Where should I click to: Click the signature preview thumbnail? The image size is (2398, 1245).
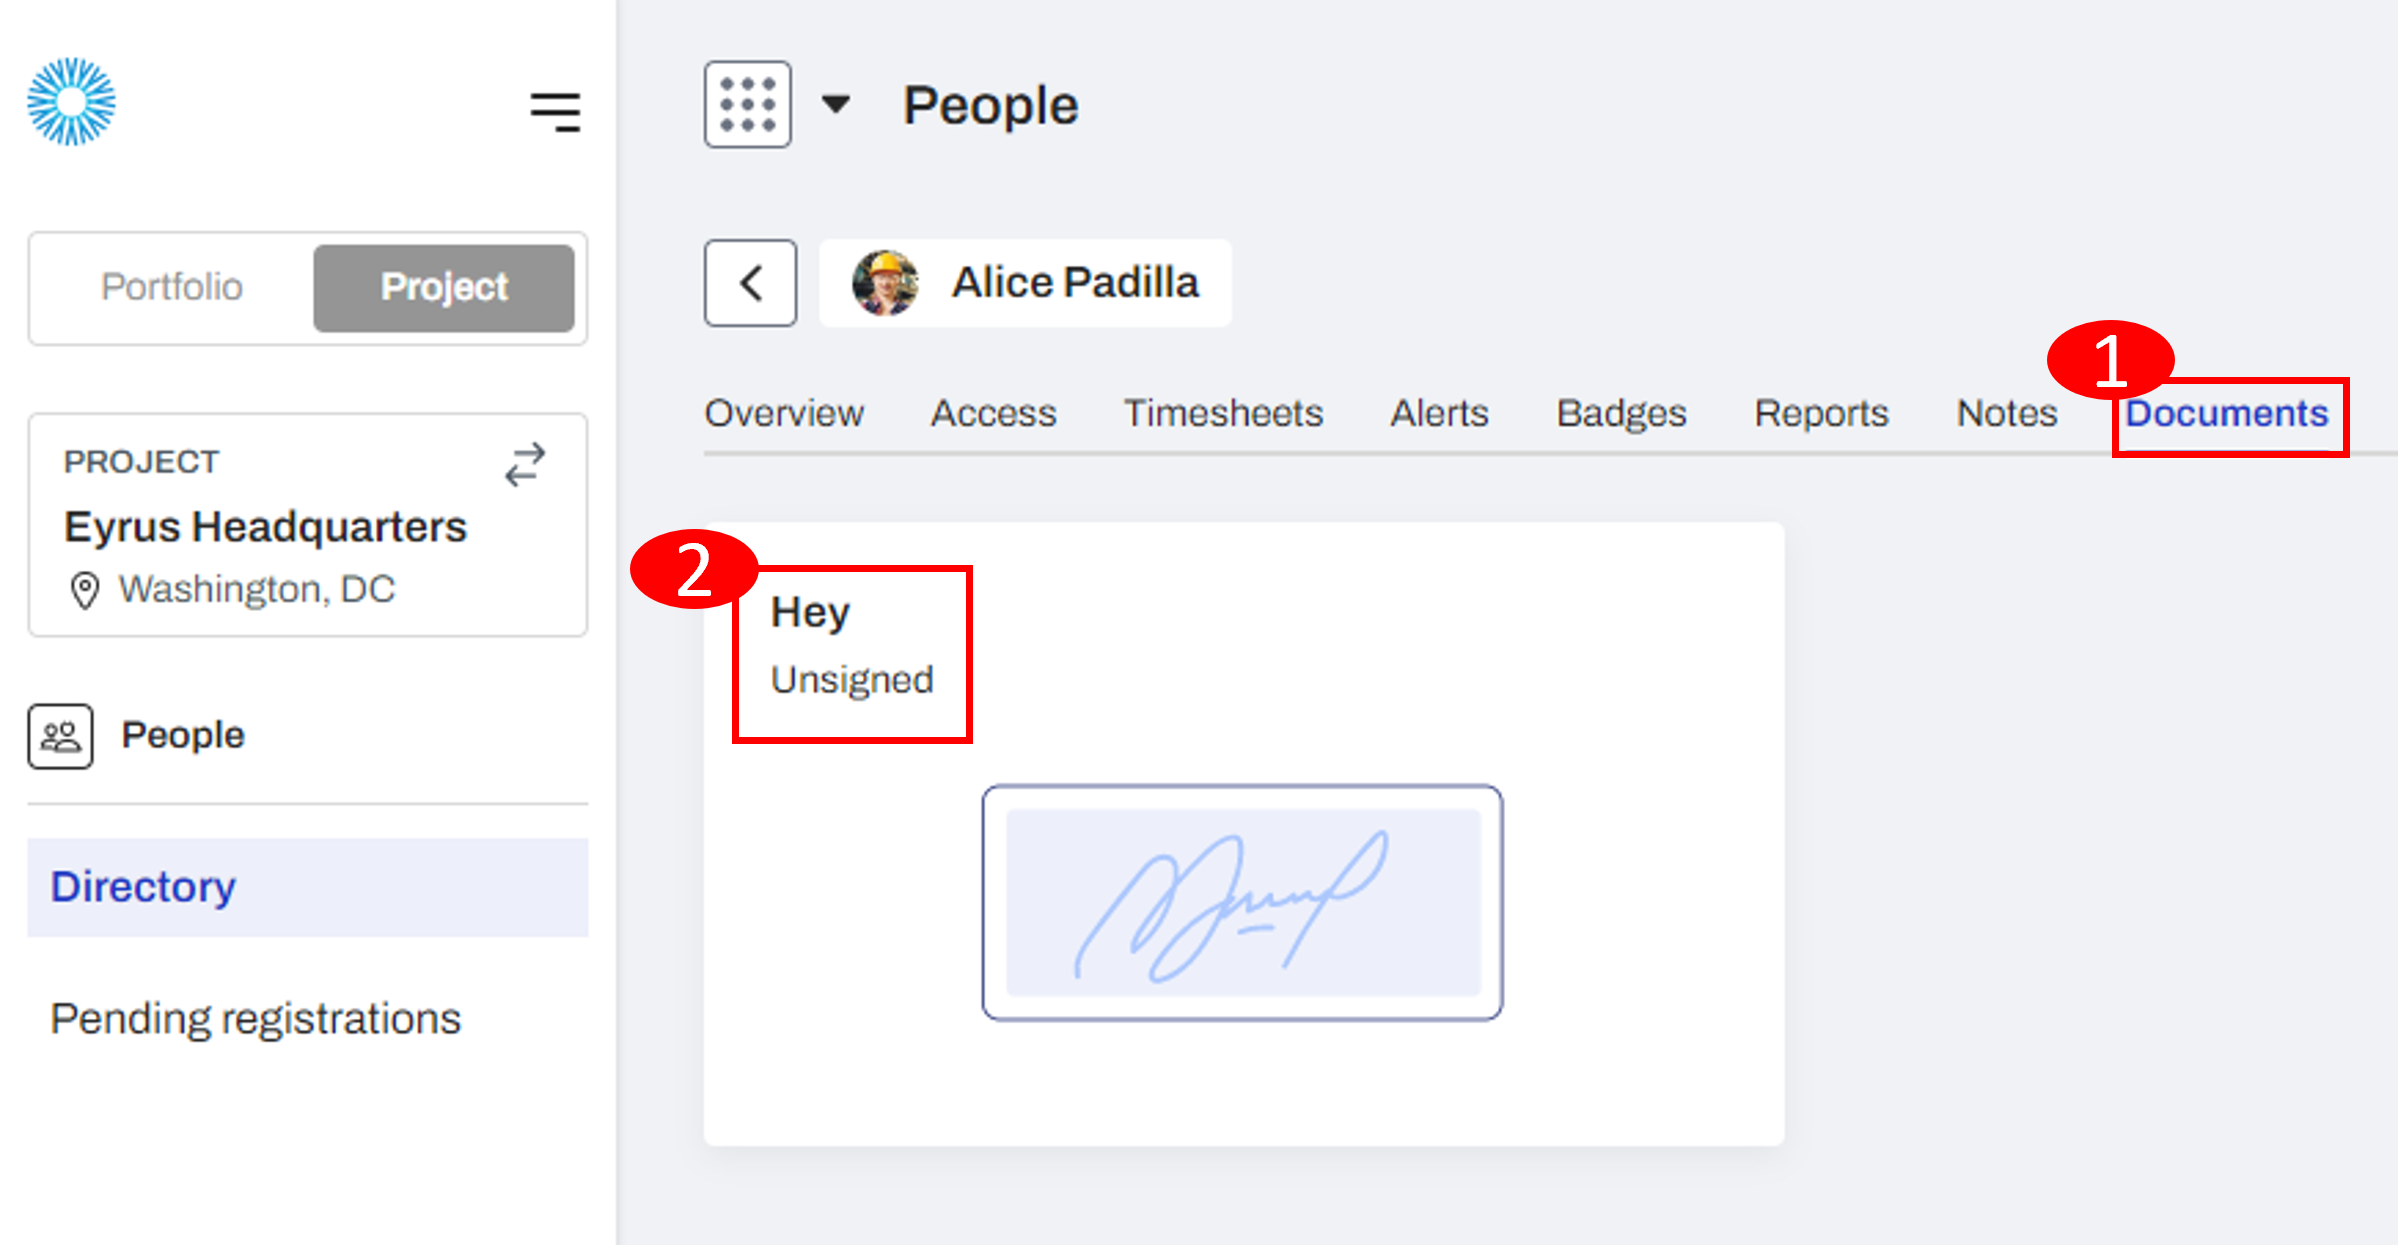click(1242, 903)
